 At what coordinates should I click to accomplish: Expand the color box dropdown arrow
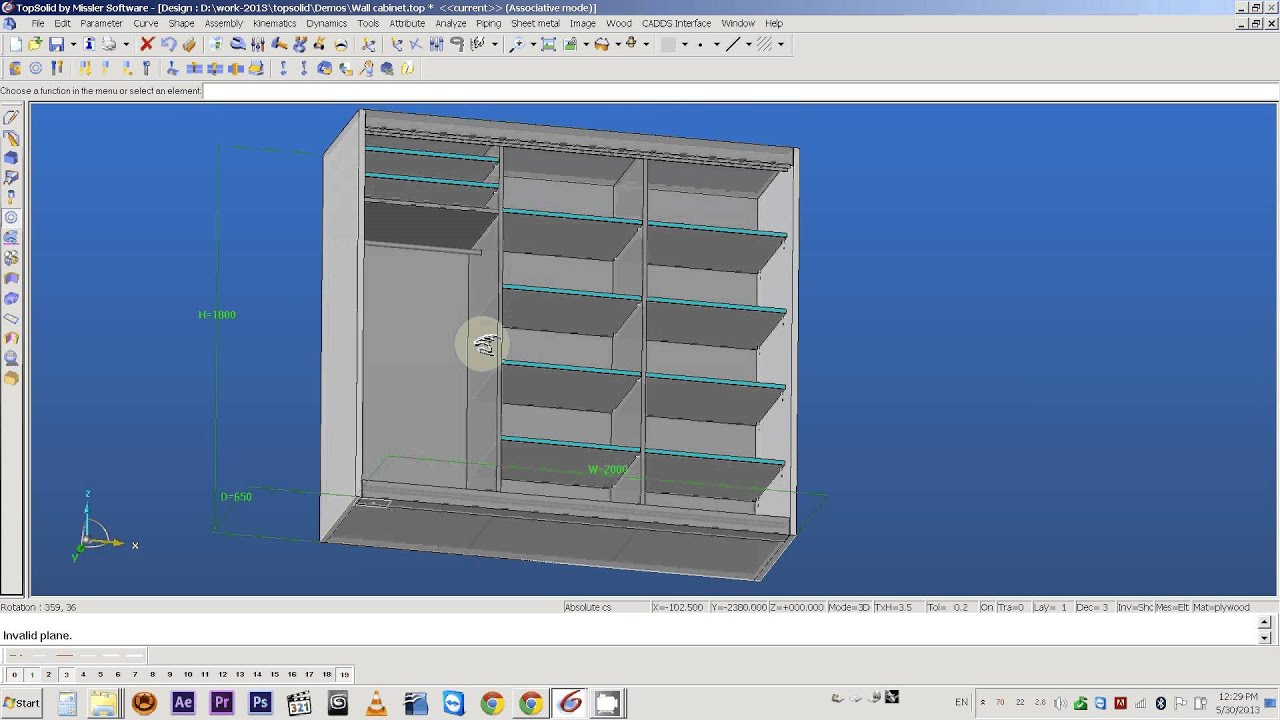click(684, 44)
